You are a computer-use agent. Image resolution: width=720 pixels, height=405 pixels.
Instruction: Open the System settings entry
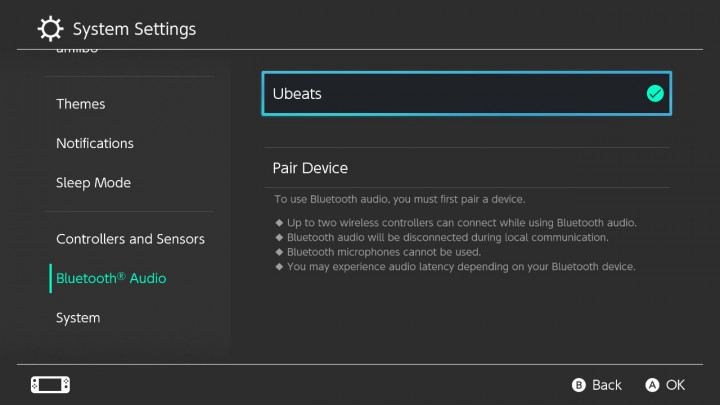click(78, 318)
